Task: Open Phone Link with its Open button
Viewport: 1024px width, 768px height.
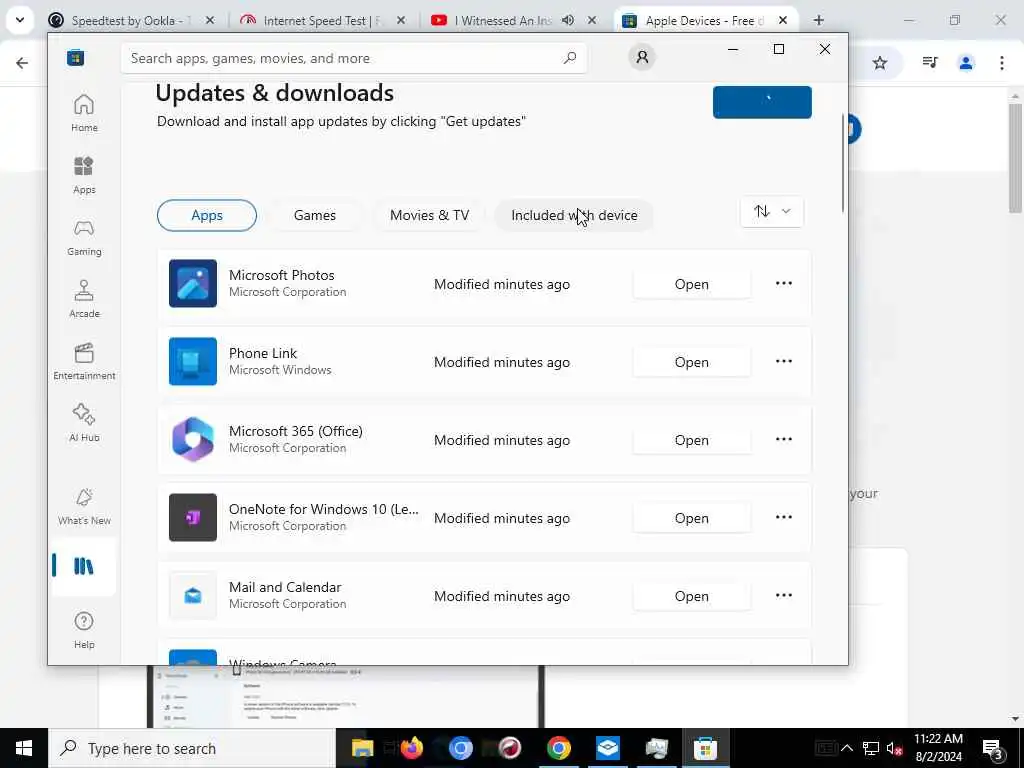Action: tap(692, 362)
